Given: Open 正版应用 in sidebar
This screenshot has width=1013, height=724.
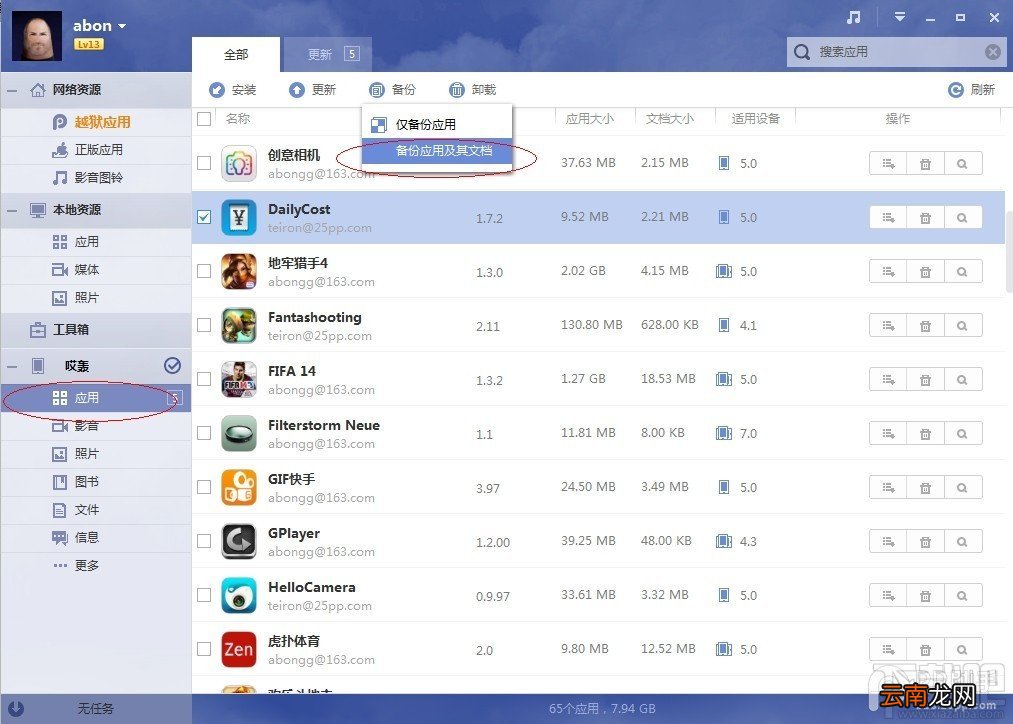Looking at the screenshot, I should [x=96, y=150].
